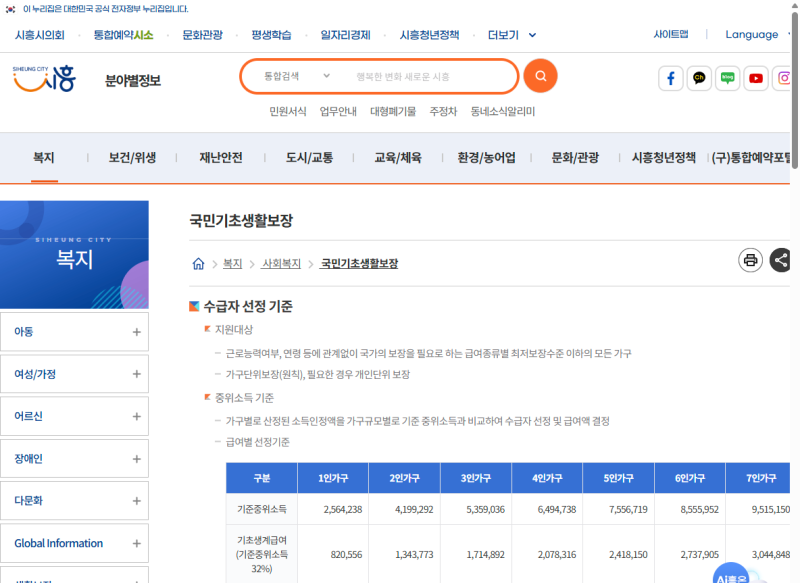Open the Language selector
Screen dimensions: 800x583
click(757, 35)
